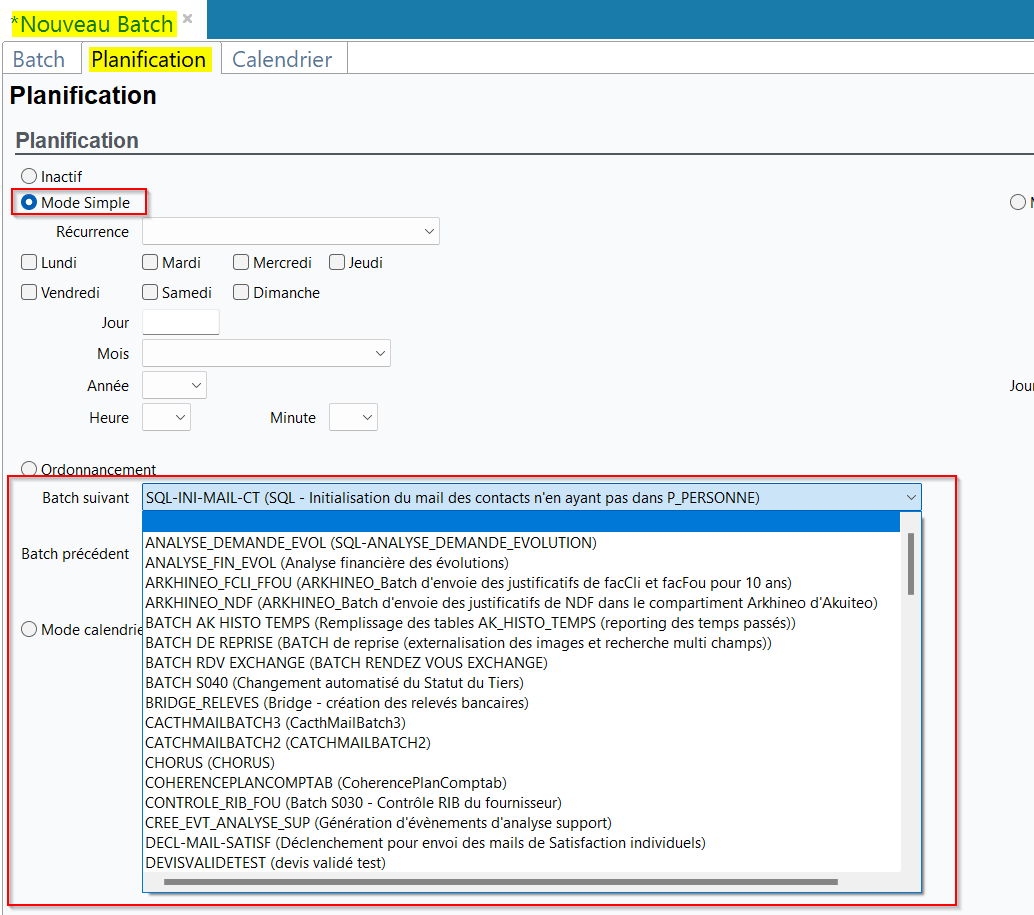Click into the Jour input field
Viewport: 1034px width, 915px height.
[x=181, y=322]
